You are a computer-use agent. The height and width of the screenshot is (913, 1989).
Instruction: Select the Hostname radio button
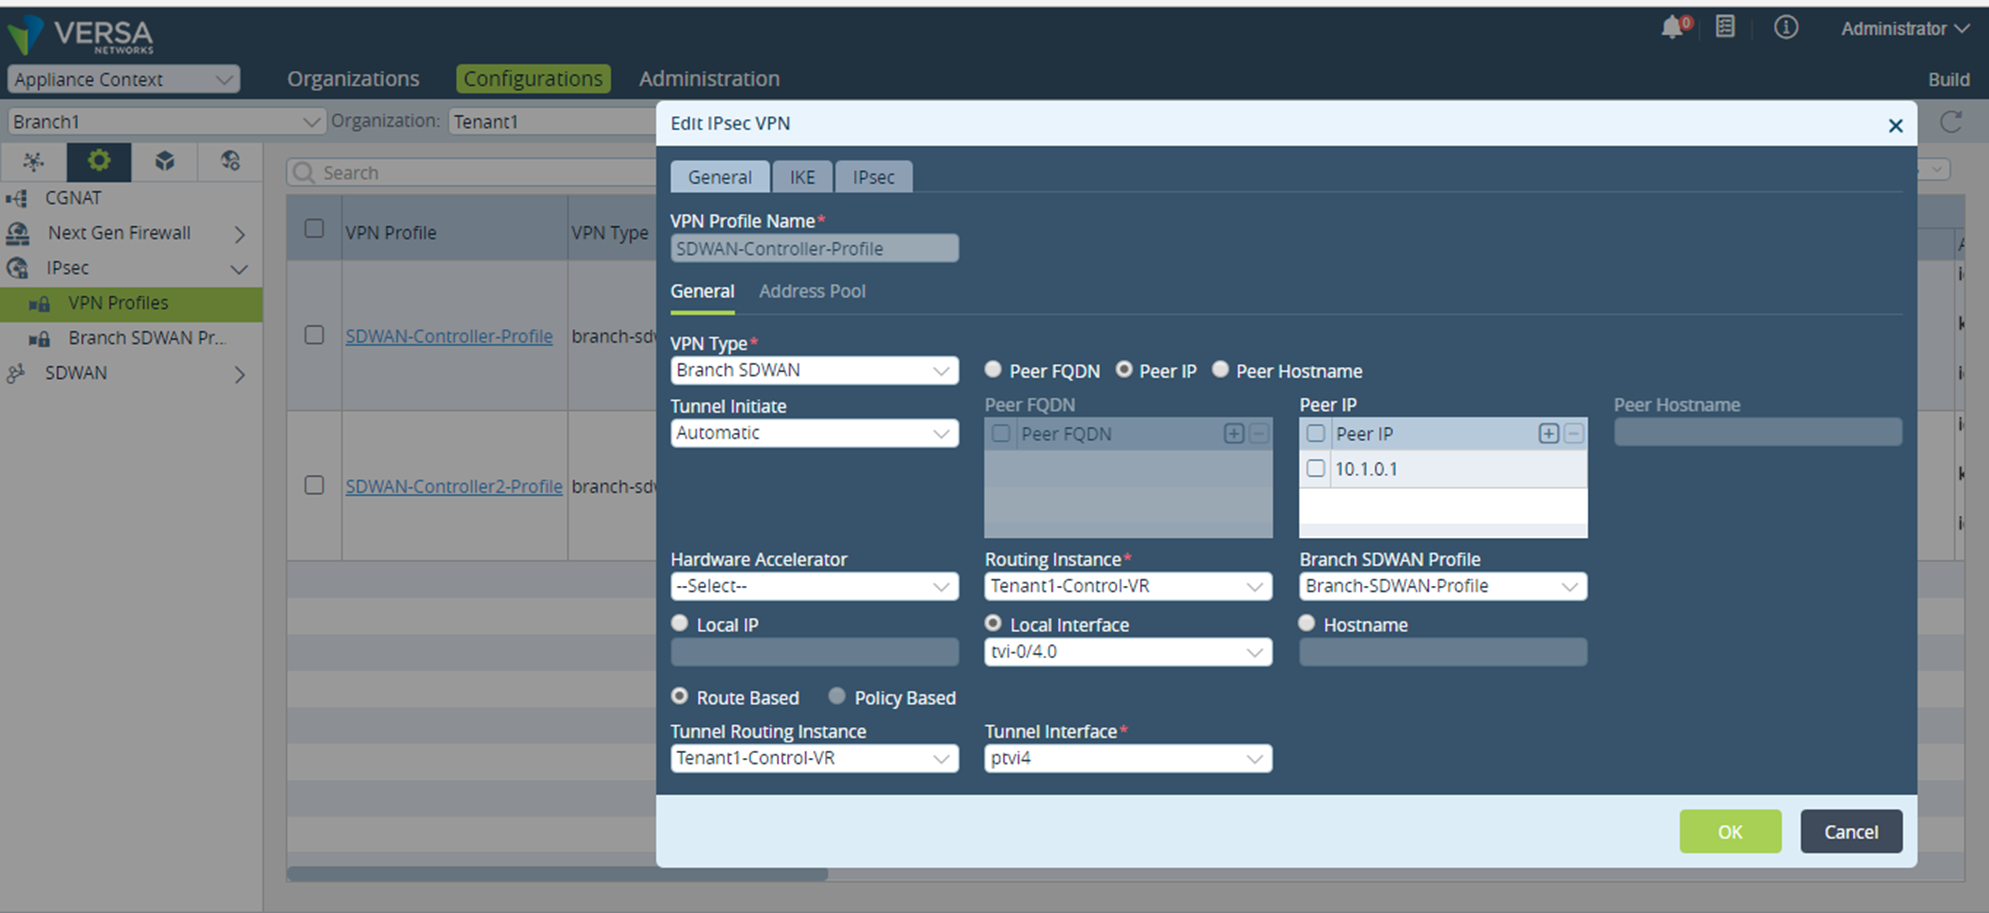pyautogui.click(x=1307, y=623)
